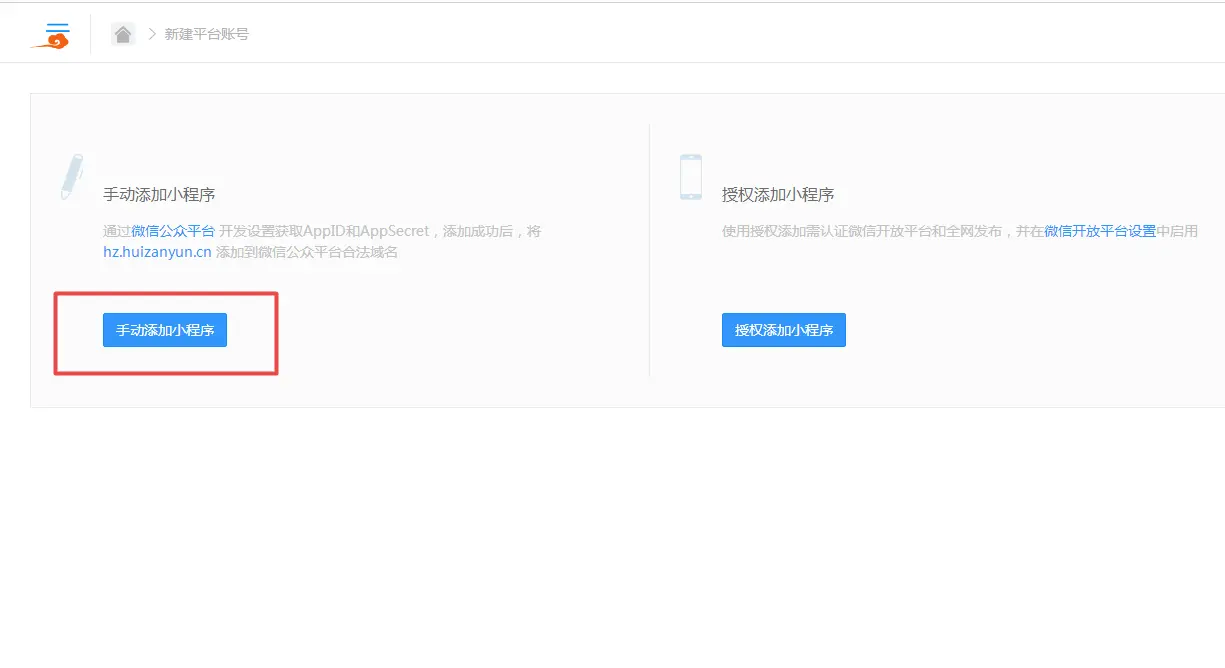
Task: Open the 微信开放平台设置 link
Action: coord(1100,231)
